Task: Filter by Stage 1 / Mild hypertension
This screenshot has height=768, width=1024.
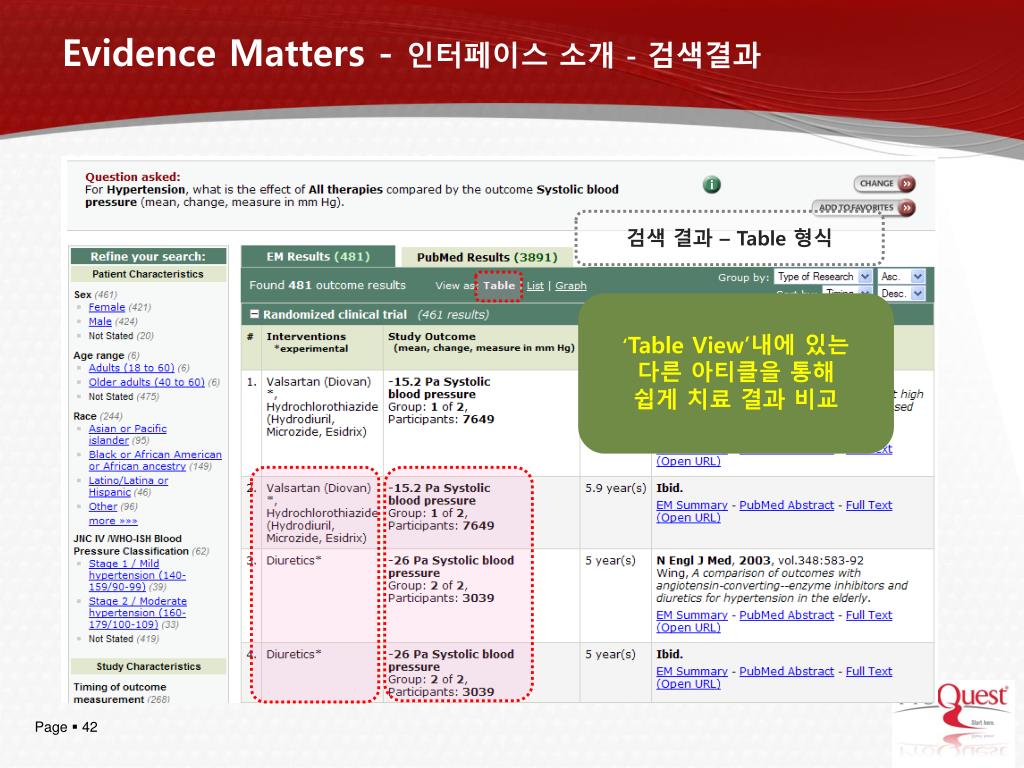Action: coord(137,575)
